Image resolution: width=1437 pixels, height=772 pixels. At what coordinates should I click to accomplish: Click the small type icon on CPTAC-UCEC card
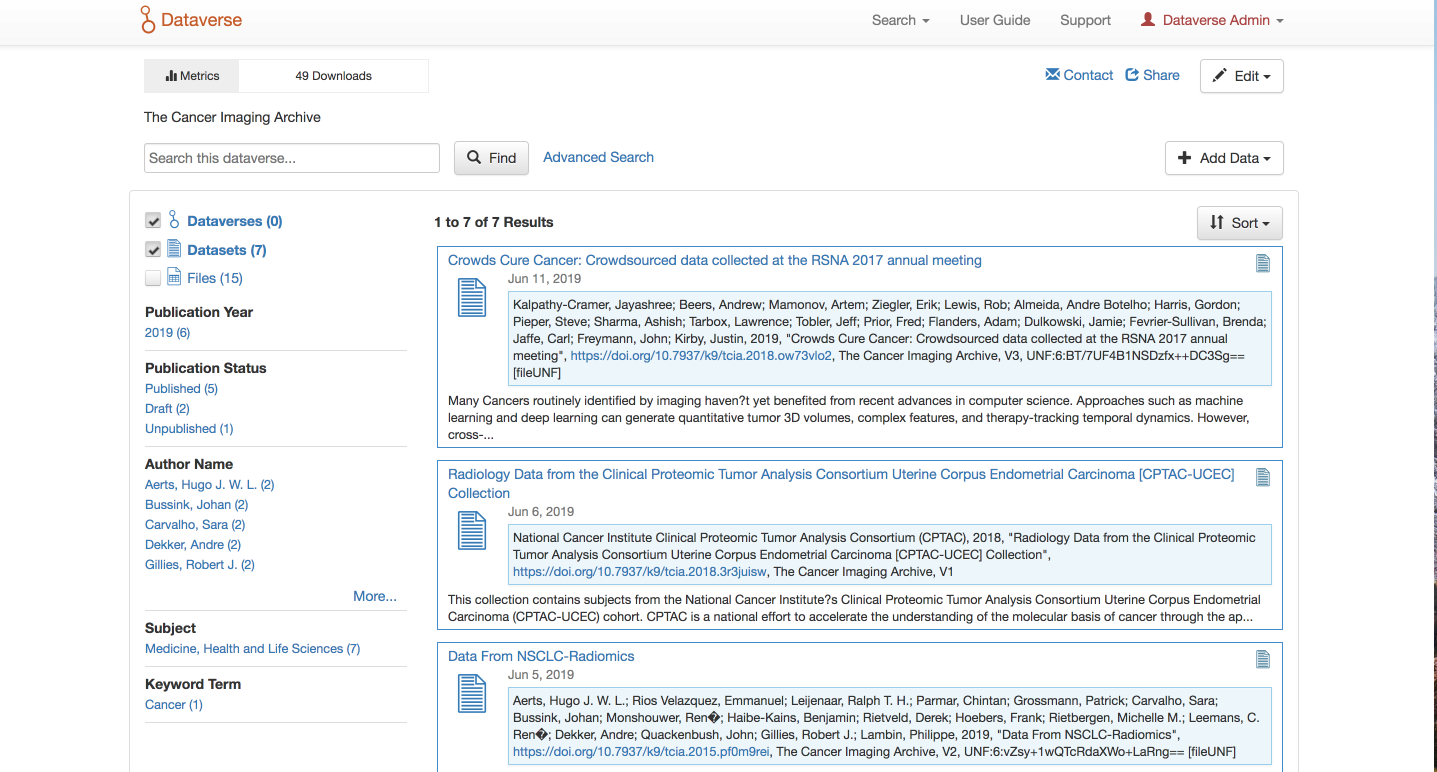click(x=1263, y=477)
